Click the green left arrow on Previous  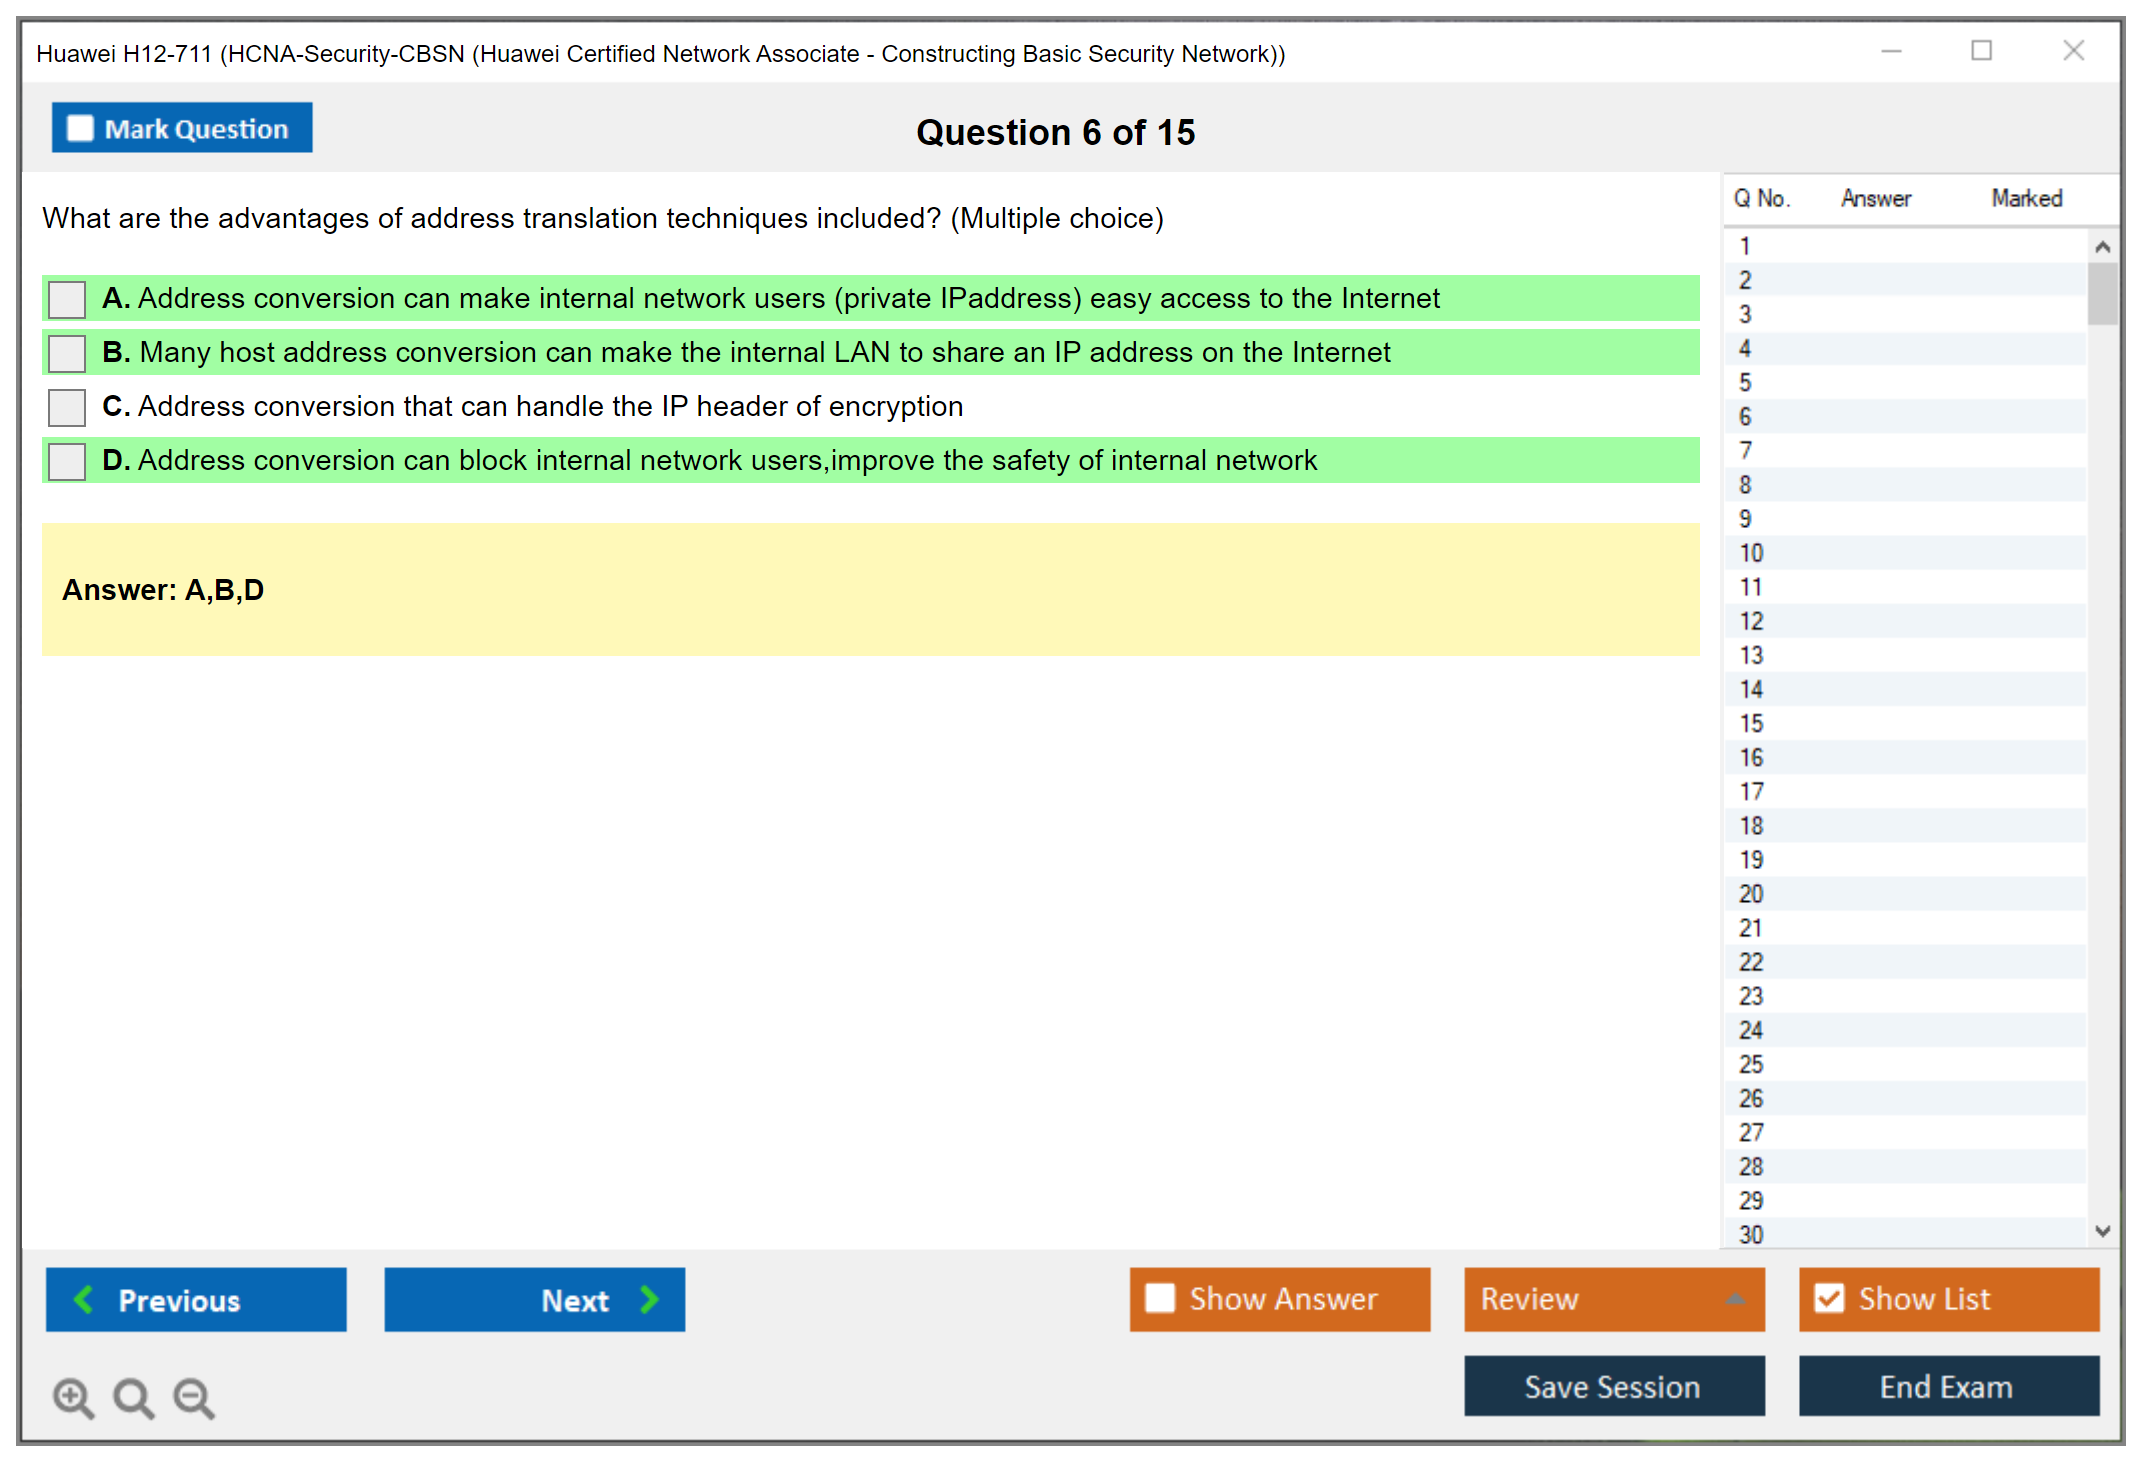tap(85, 1299)
